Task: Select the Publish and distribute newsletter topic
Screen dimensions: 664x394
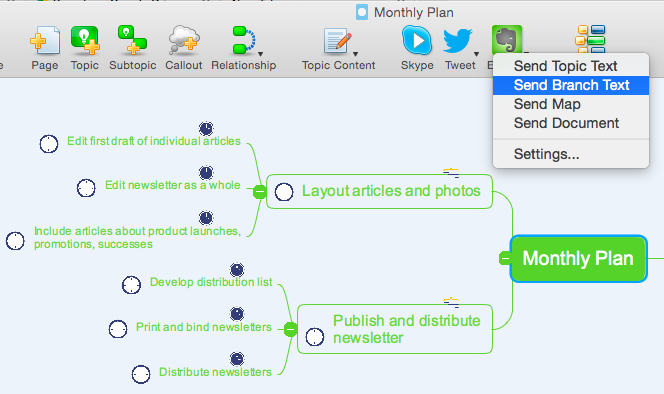Action: click(x=395, y=329)
